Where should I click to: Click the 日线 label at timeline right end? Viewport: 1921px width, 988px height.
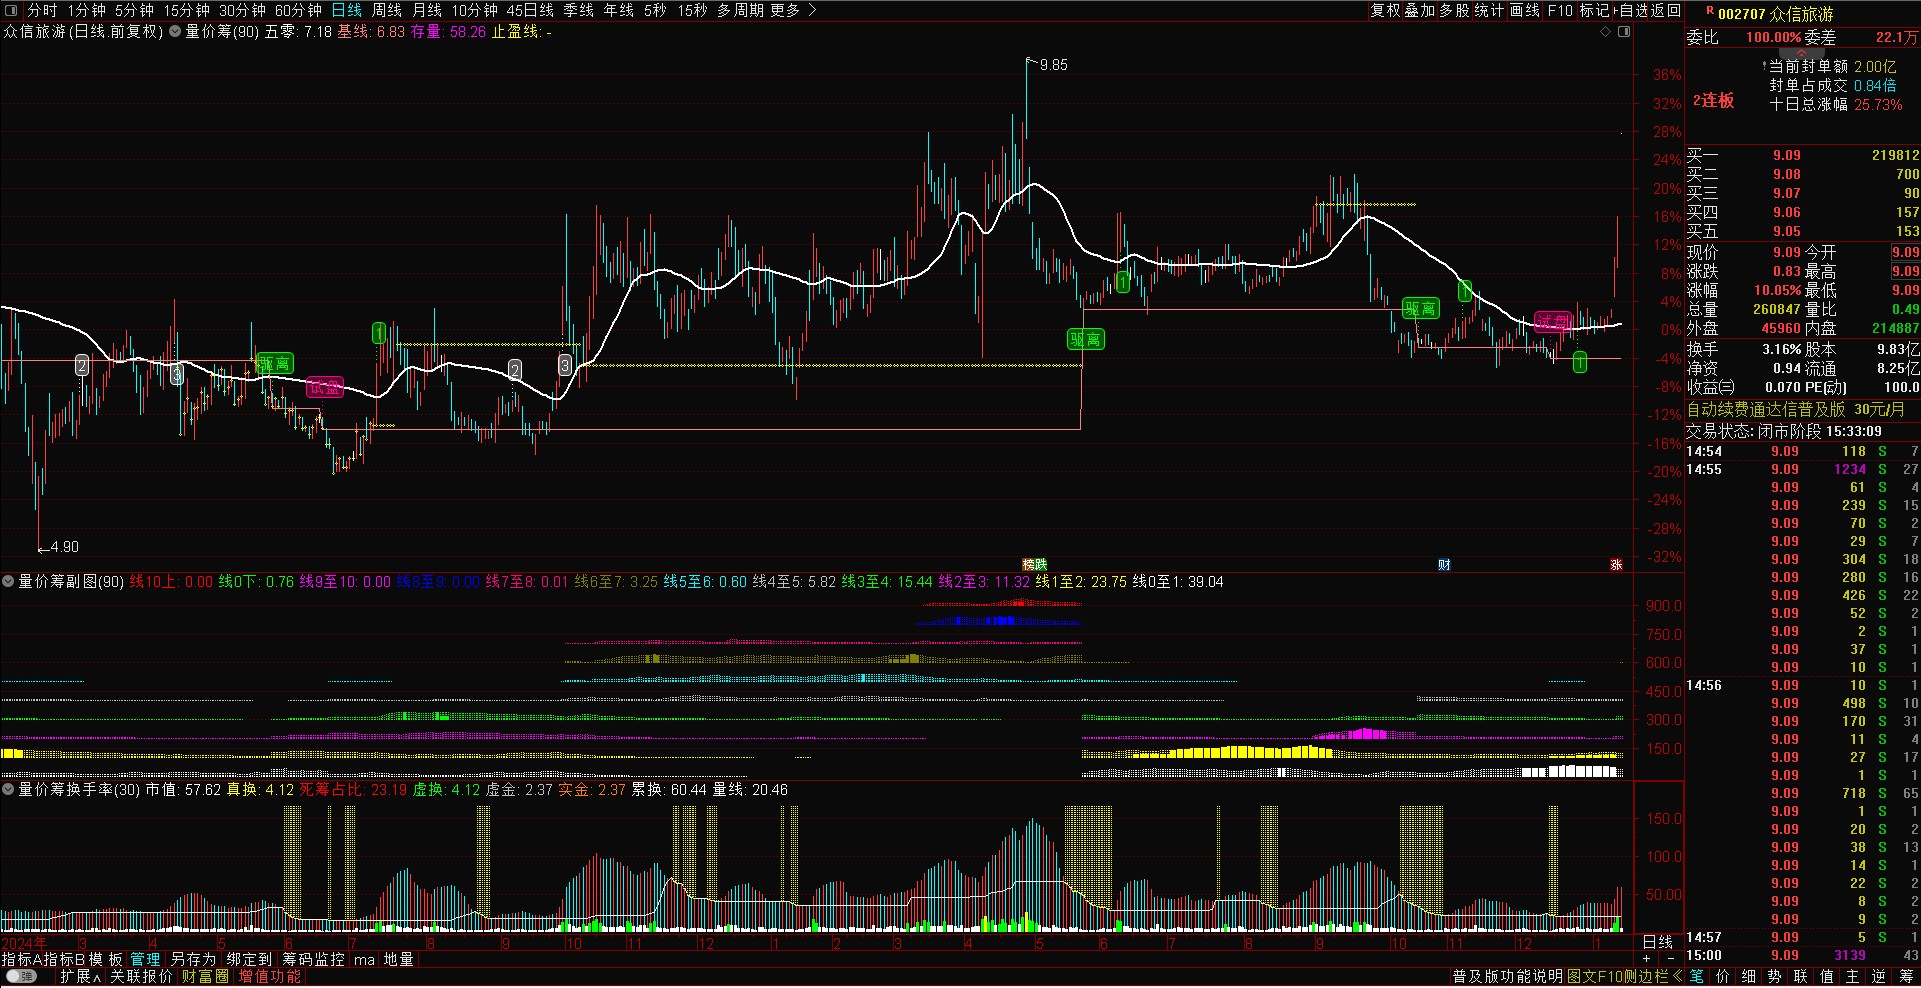(1658, 942)
